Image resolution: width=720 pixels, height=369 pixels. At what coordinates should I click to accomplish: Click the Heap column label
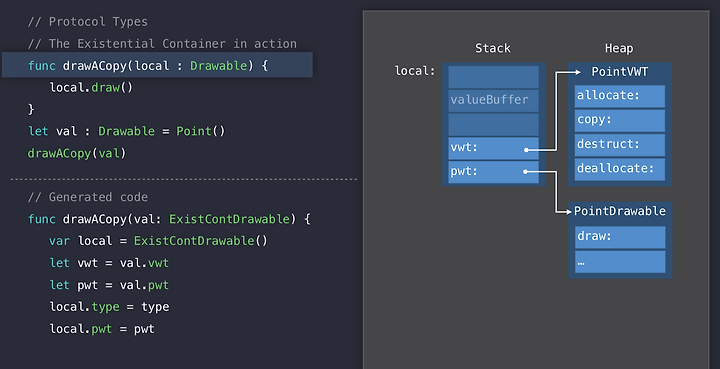619,48
